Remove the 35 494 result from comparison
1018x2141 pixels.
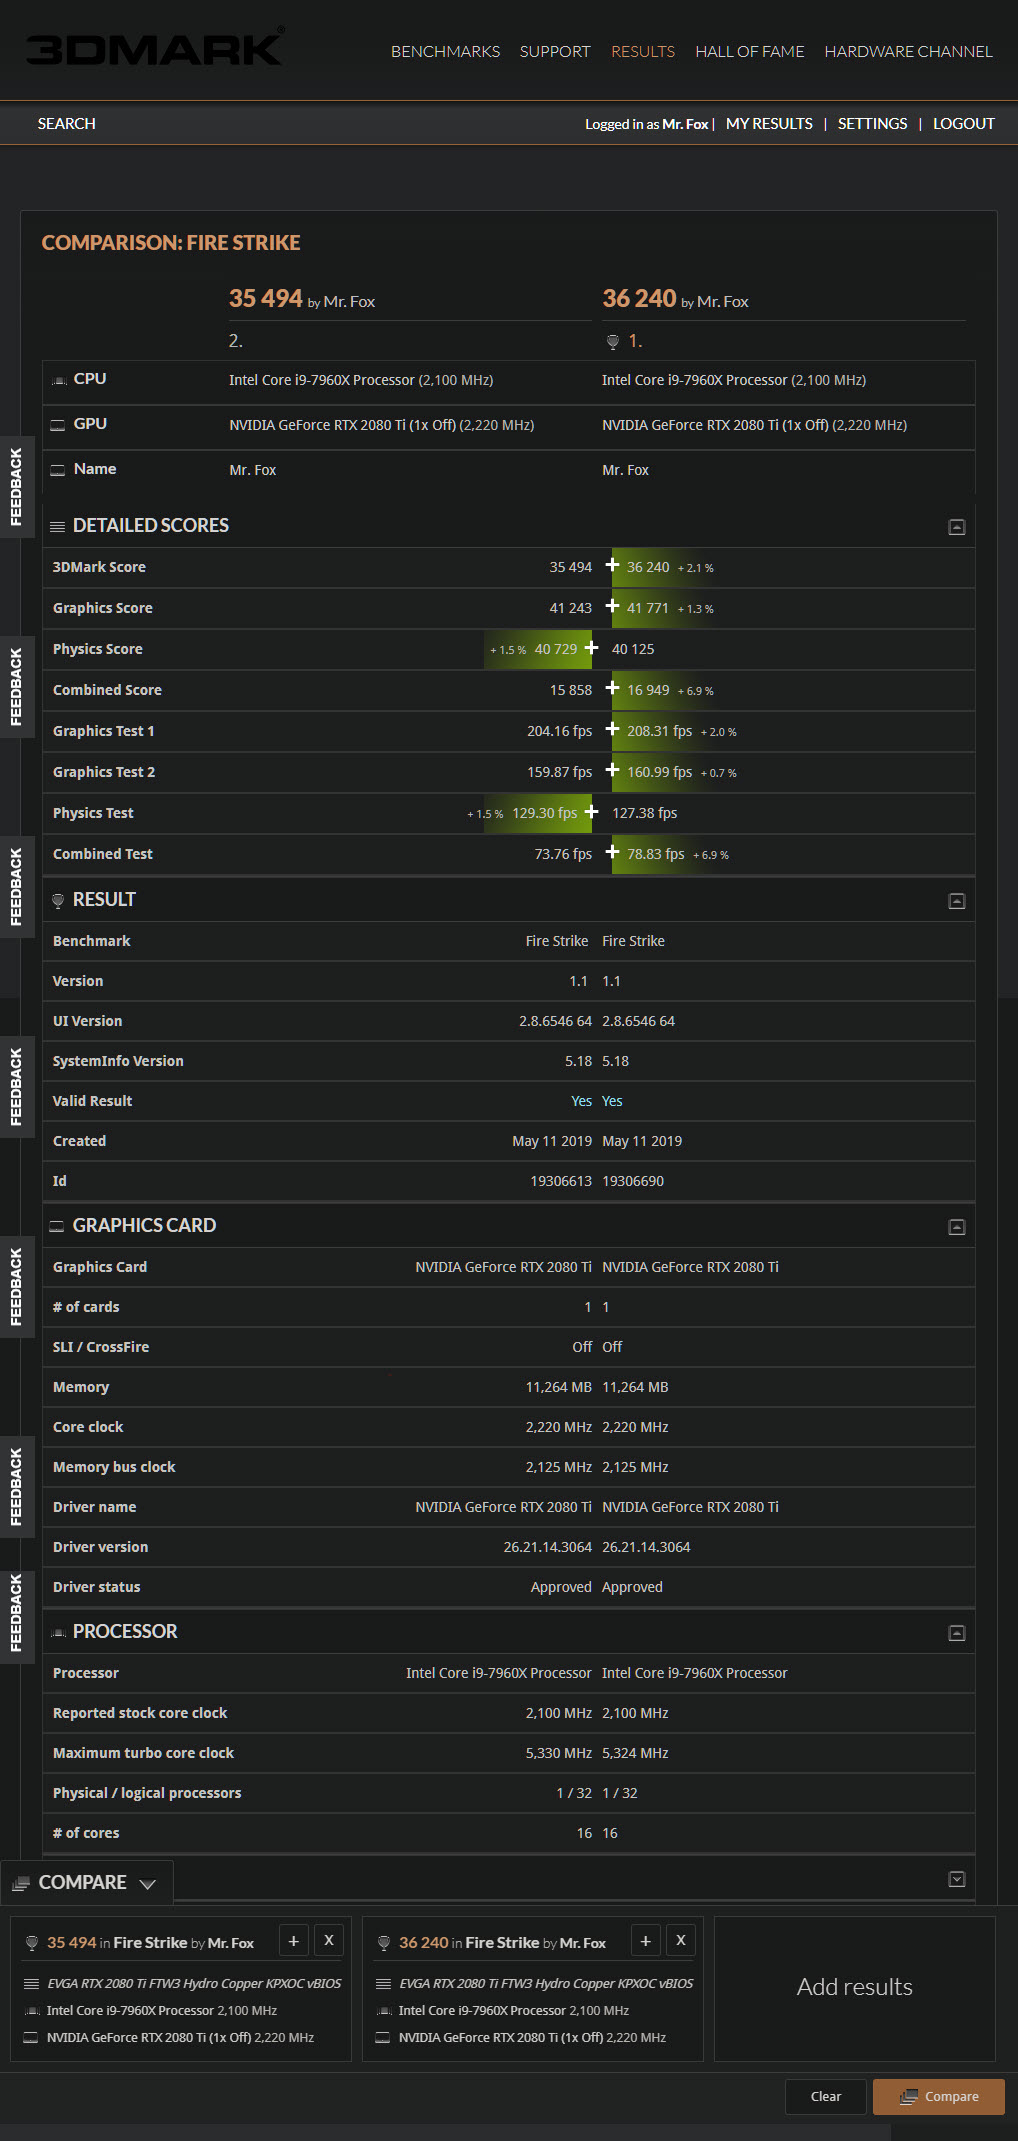click(329, 1940)
